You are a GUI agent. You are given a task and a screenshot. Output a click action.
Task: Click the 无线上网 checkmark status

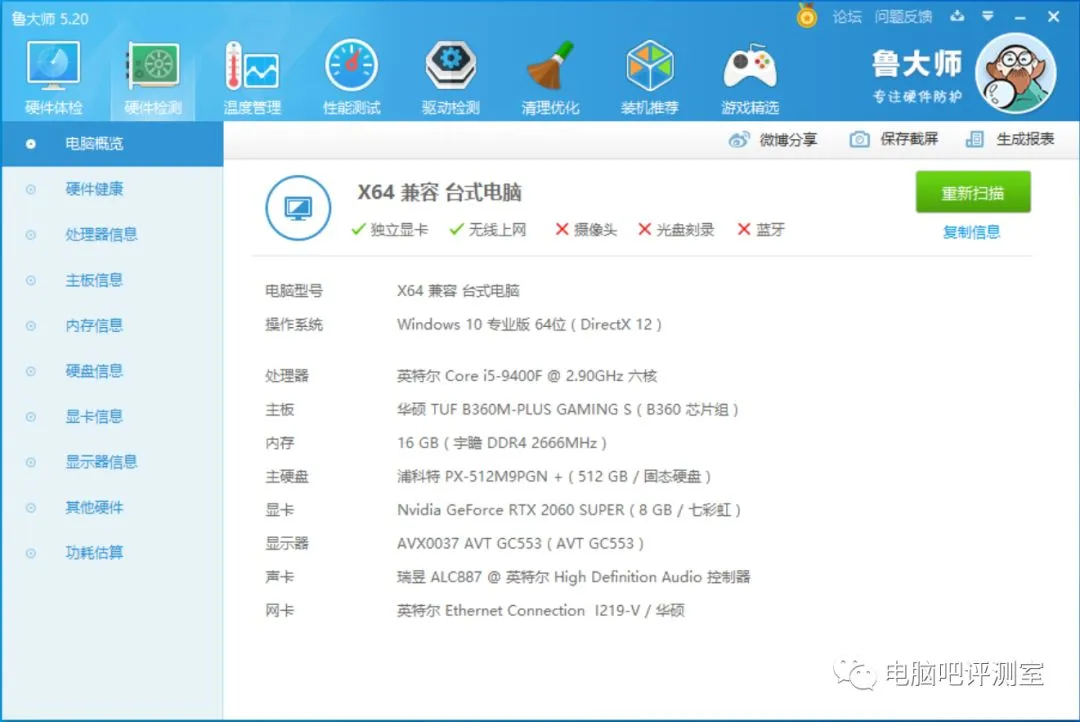coord(488,229)
